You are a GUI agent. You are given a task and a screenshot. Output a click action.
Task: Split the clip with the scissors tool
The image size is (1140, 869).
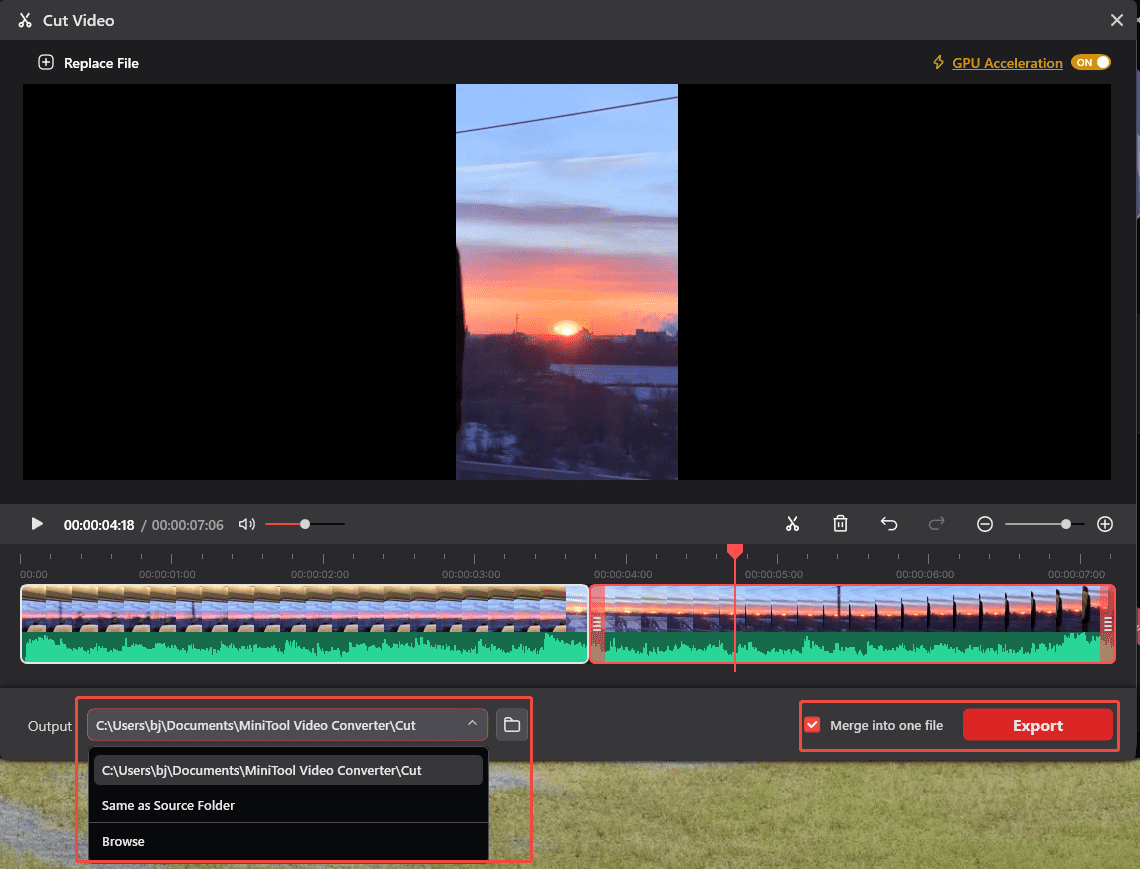pyautogui.click(x=792, y=524)
